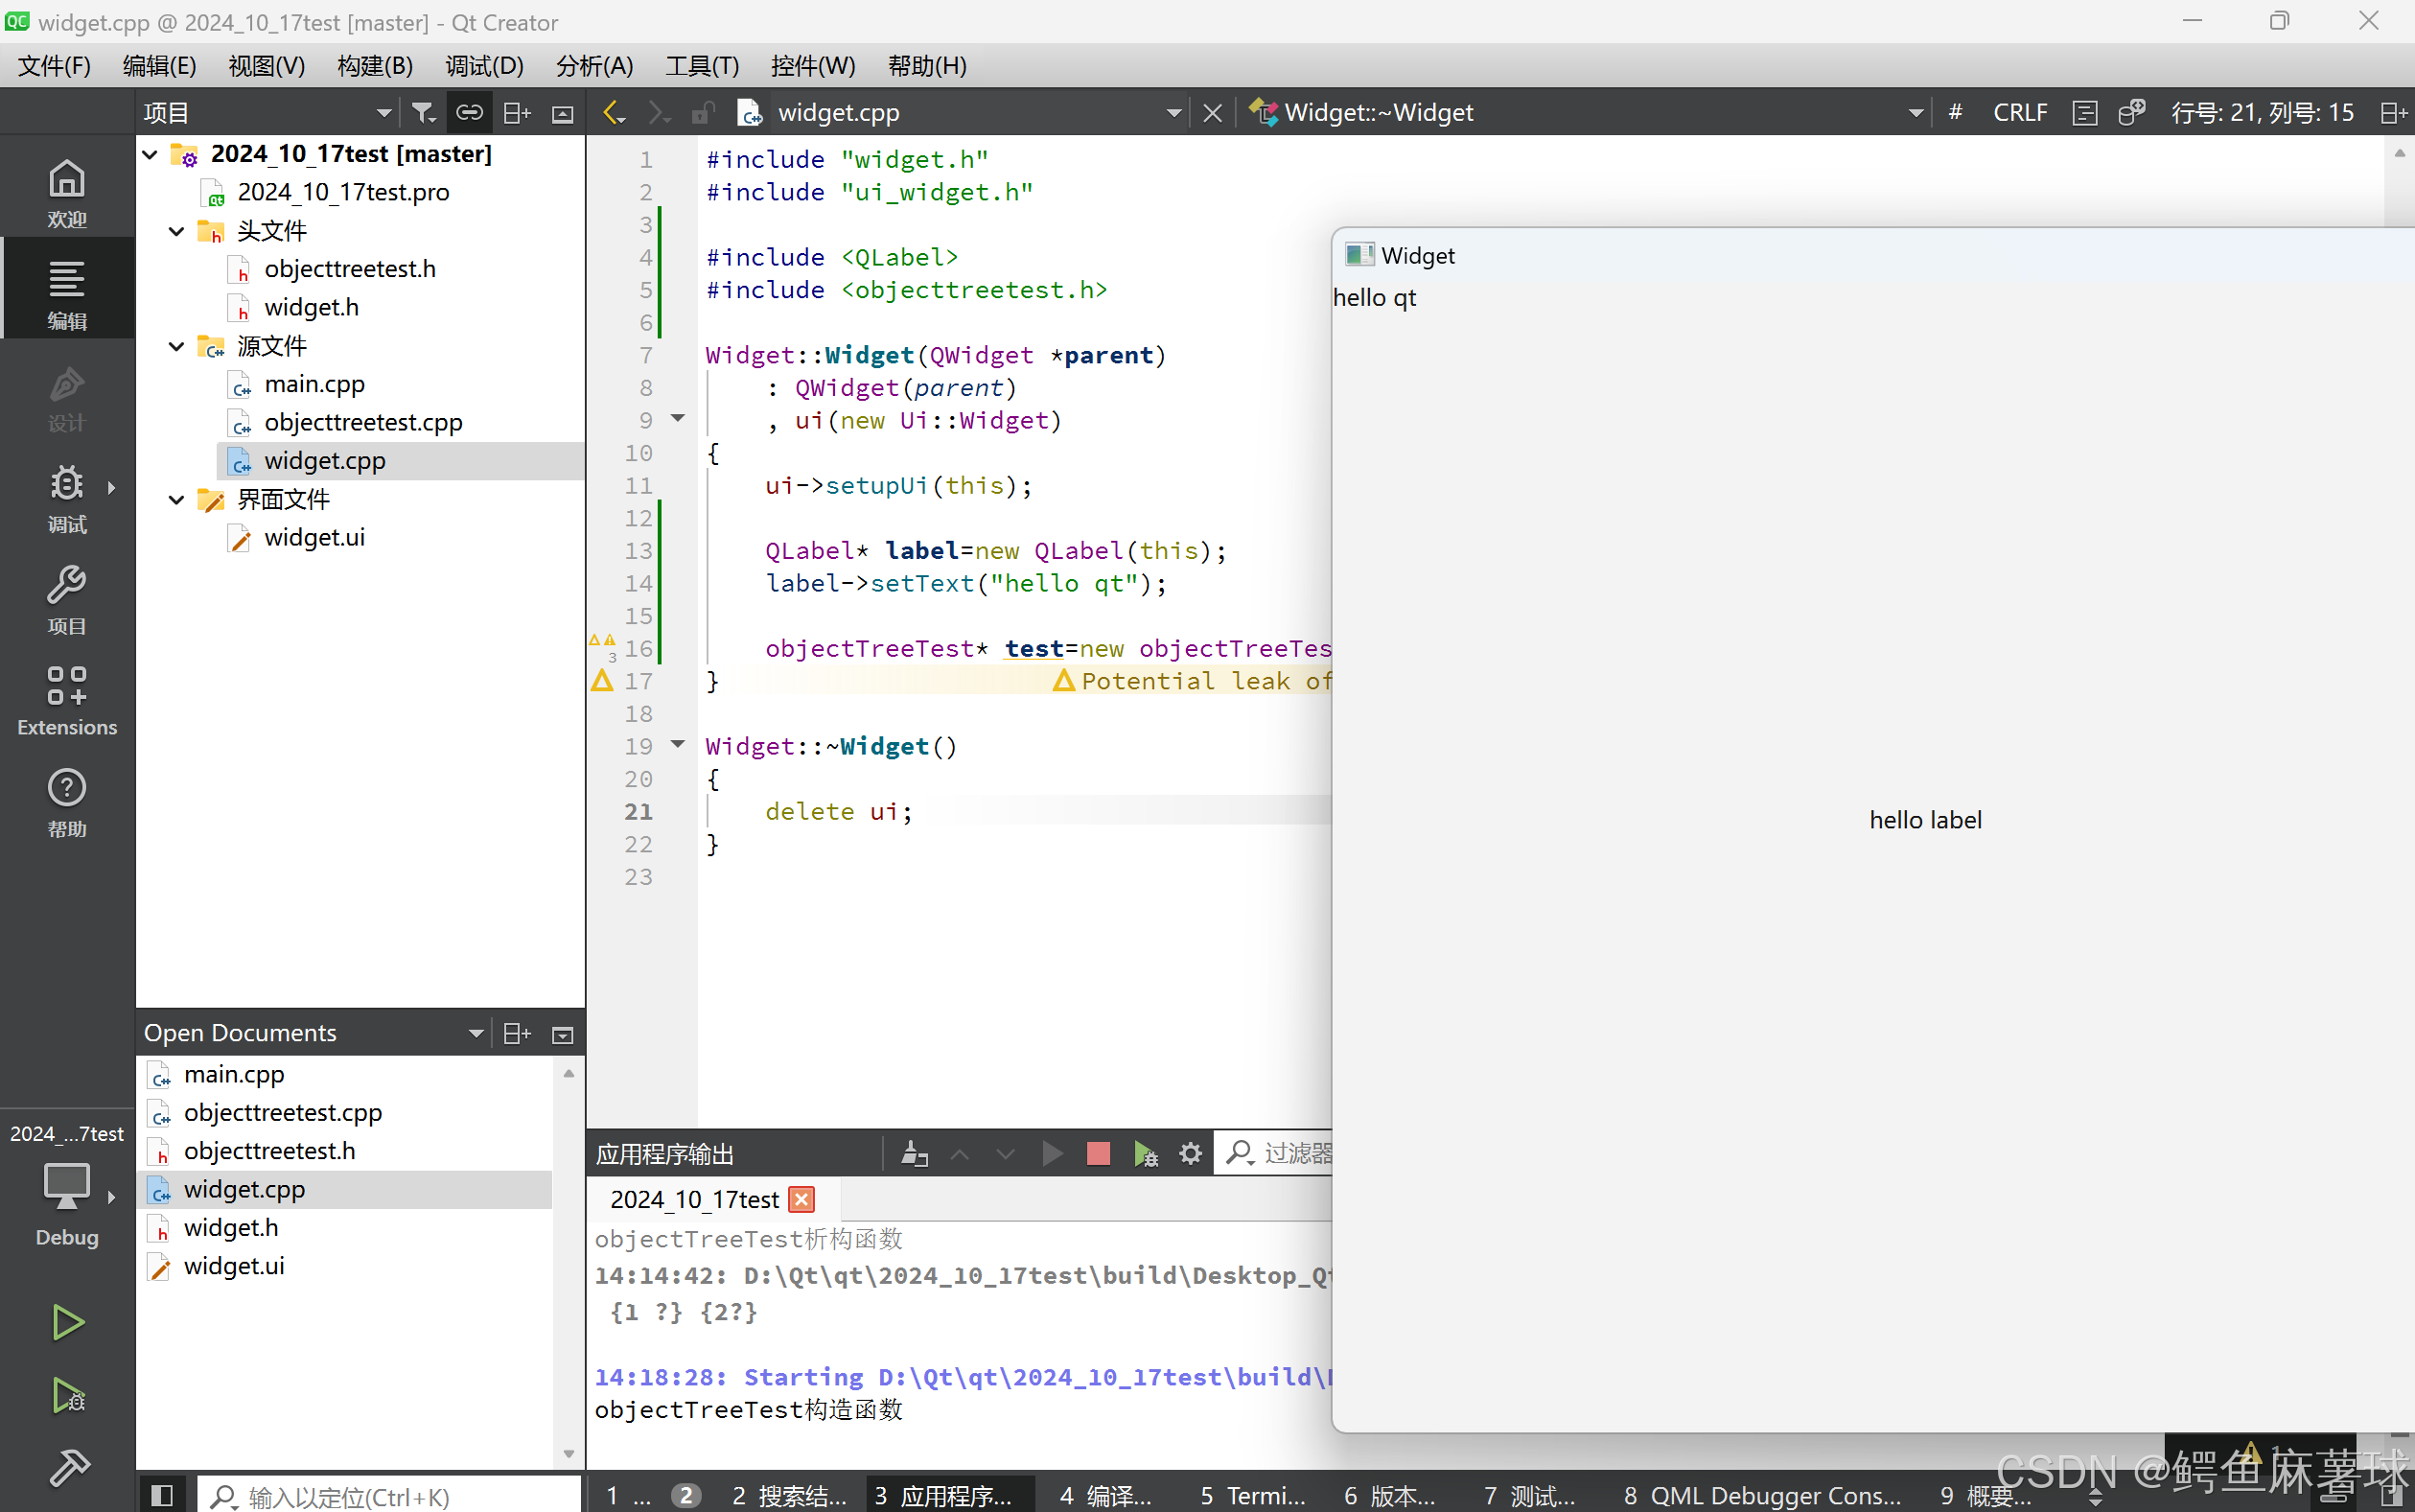Select main.cpp in project tree

pos(314,384)
